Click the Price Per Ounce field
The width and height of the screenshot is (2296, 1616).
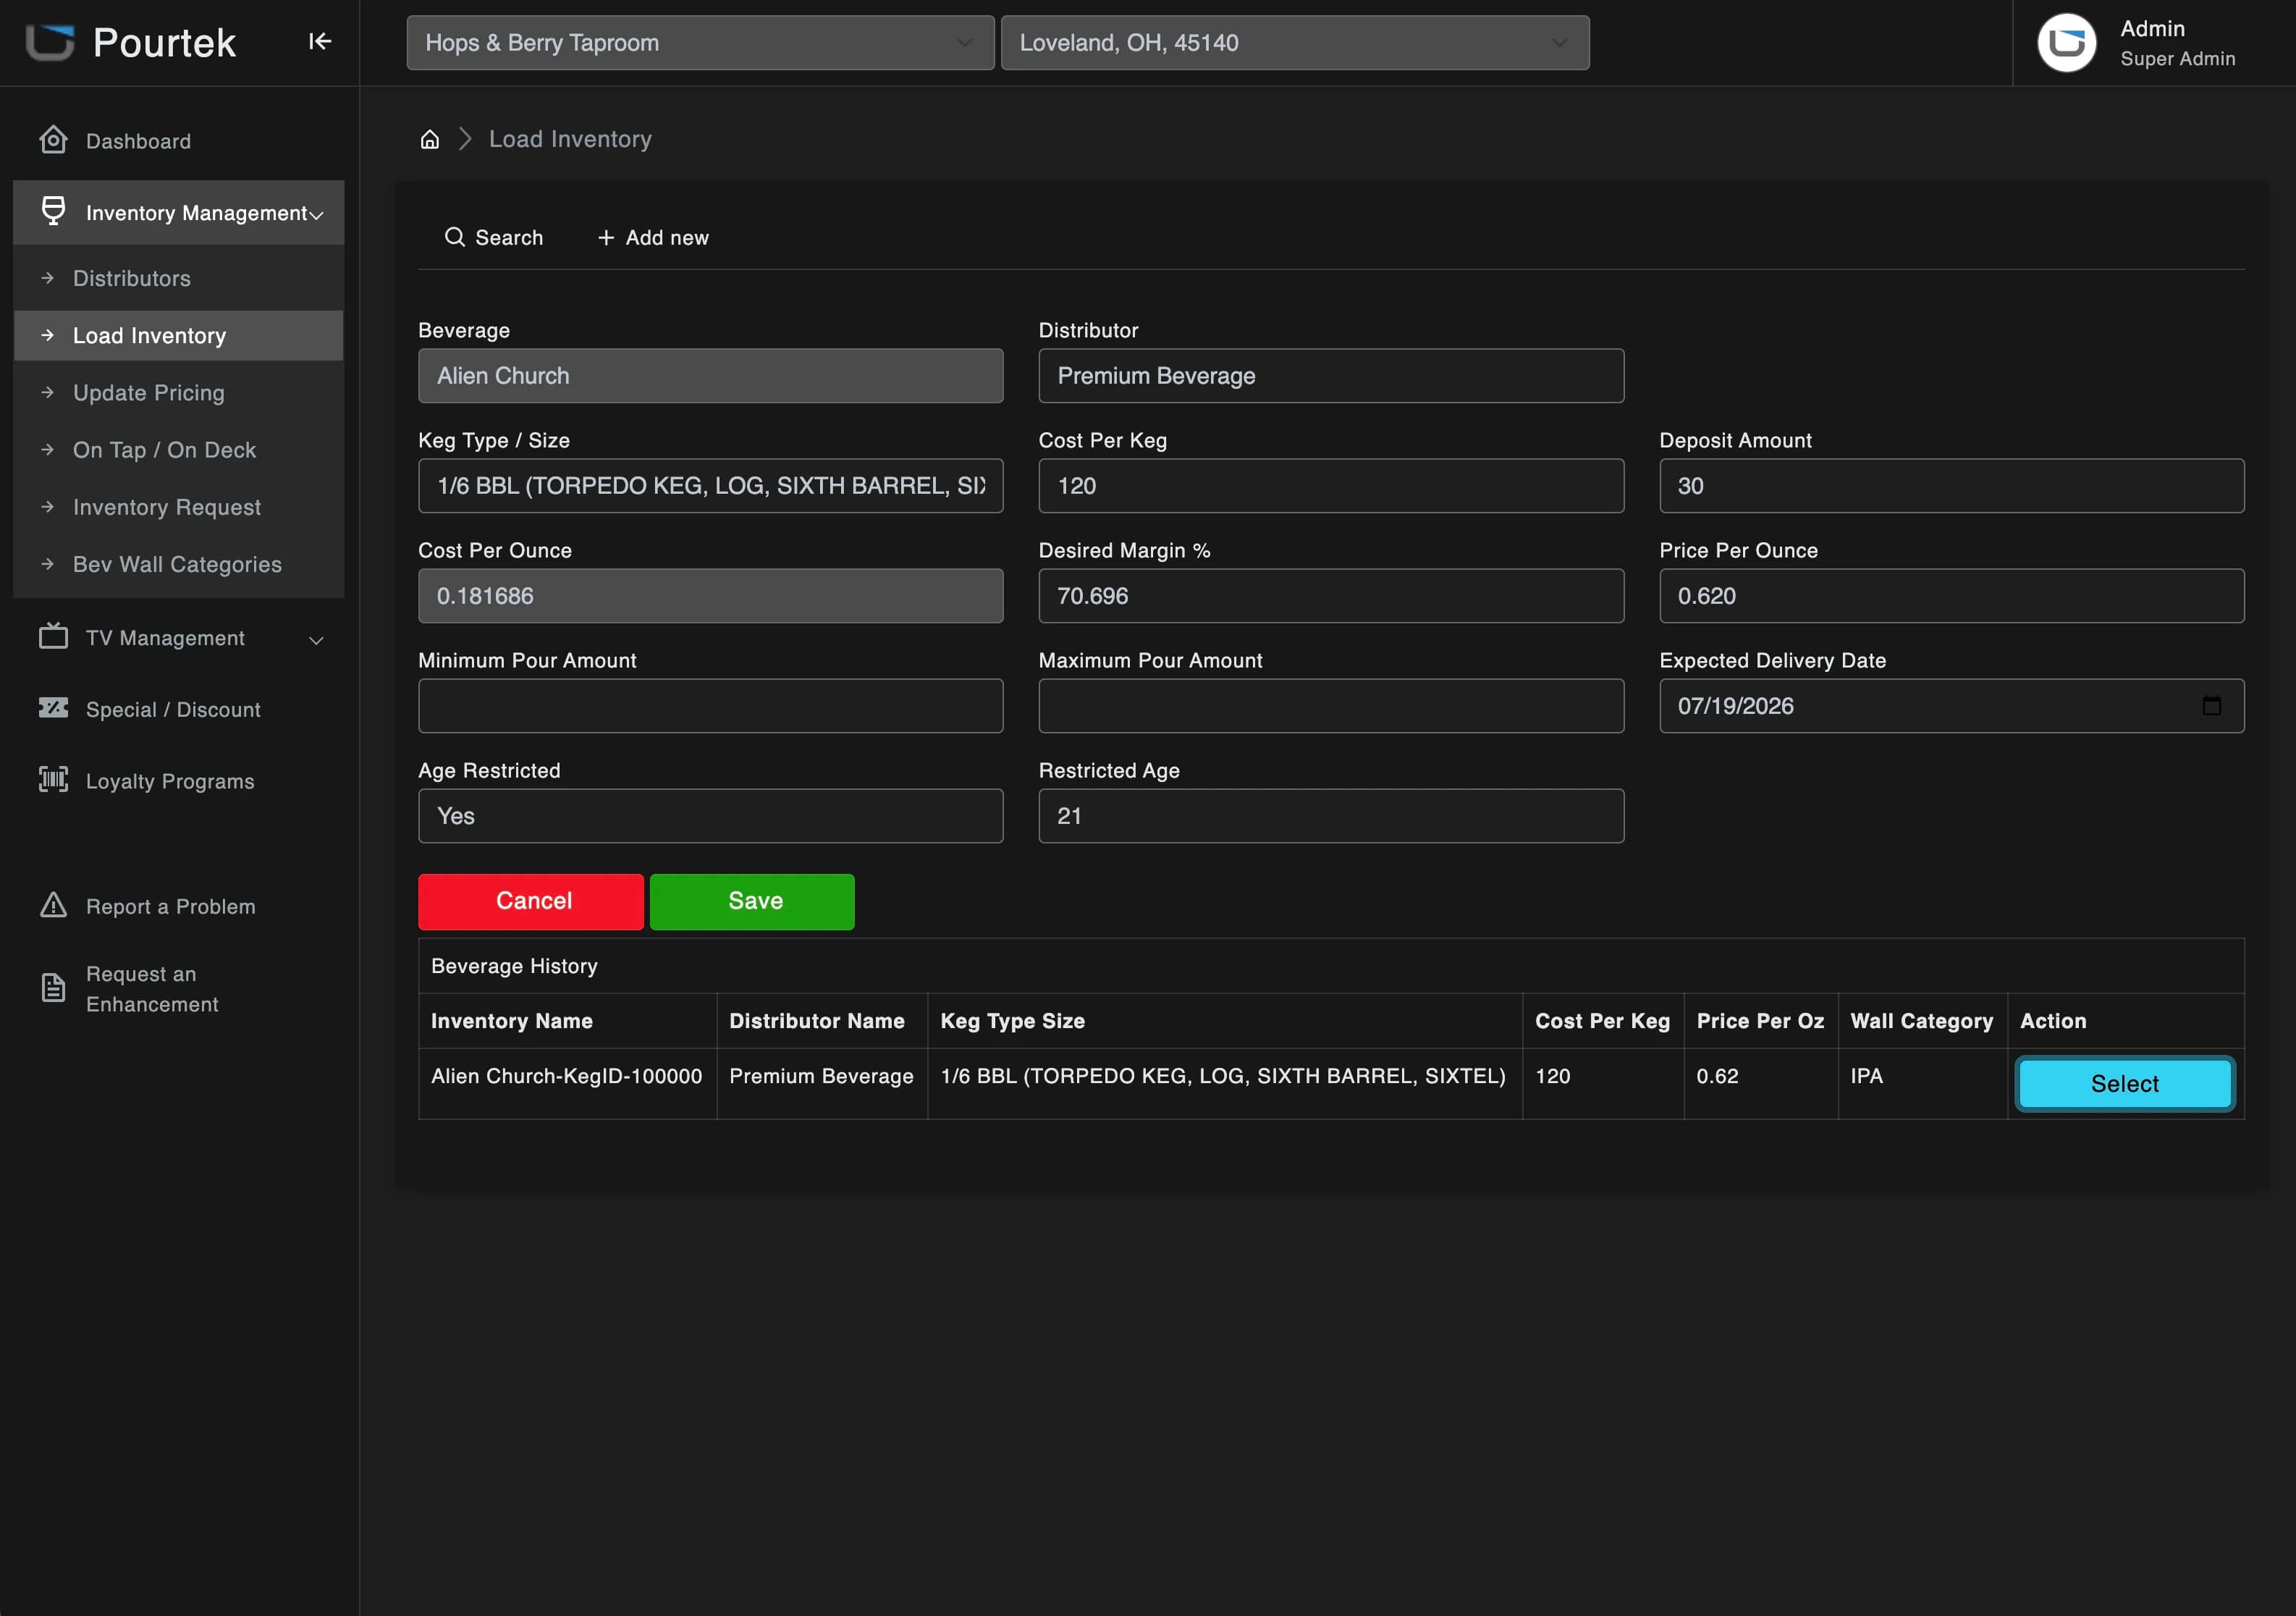tap(1952, 596)
